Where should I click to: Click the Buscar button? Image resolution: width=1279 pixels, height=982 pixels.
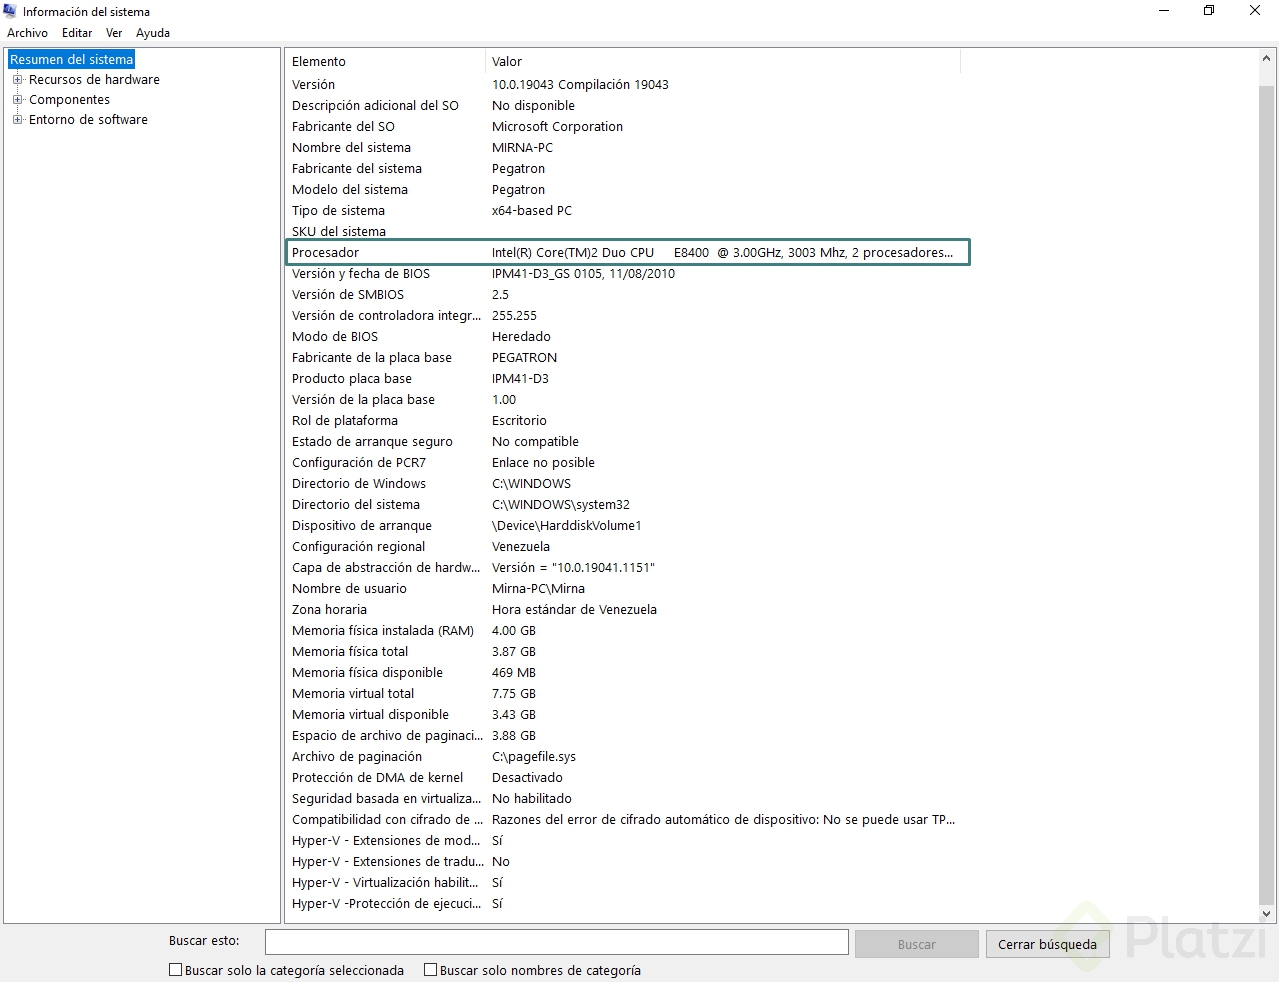917,944
